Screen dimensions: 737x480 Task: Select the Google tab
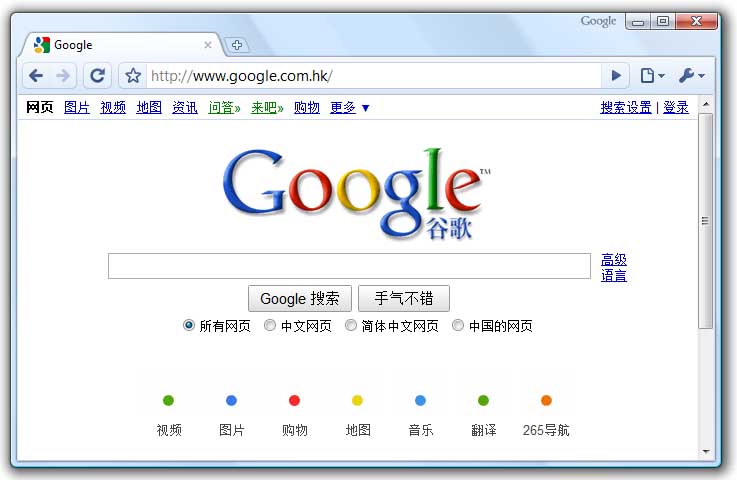pos(122,45)
